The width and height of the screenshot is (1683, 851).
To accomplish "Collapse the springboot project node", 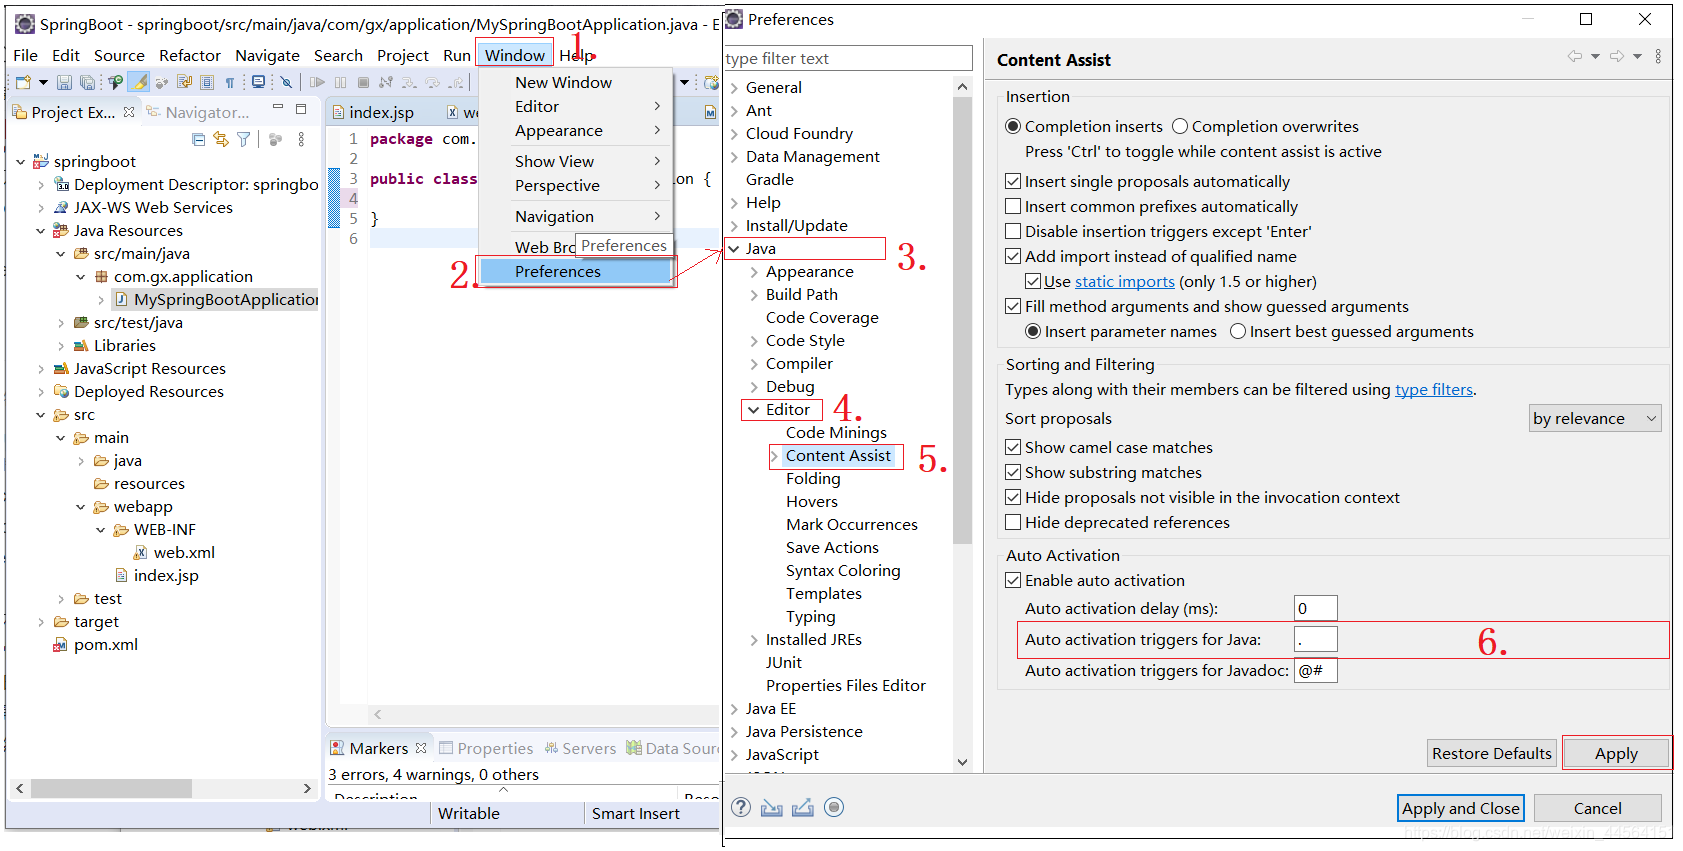I will click(x=21, y=162).
